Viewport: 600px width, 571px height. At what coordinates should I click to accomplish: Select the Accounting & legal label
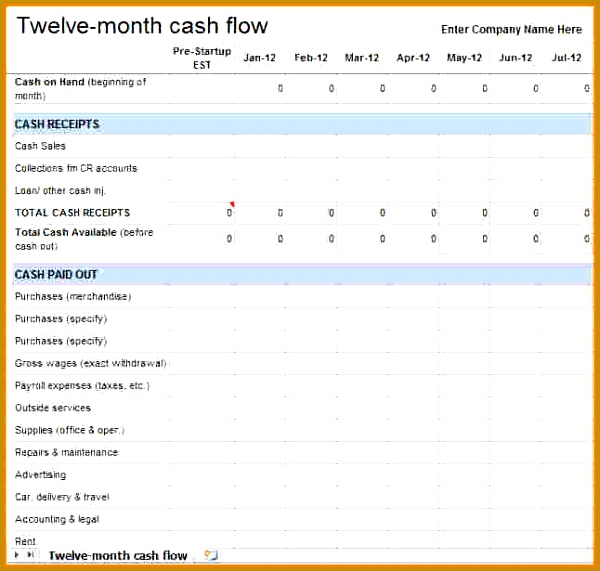coord(57,519)
